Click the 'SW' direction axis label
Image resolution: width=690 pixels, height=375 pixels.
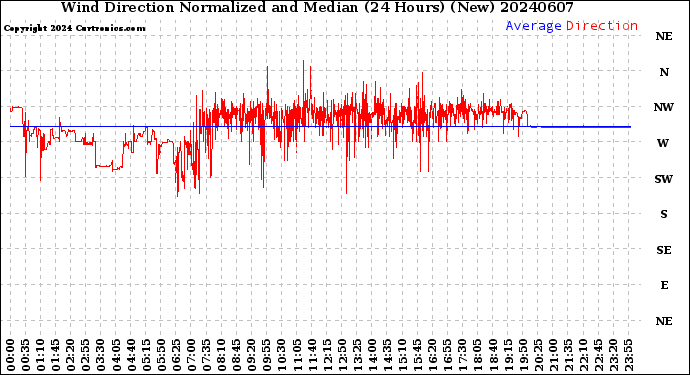tap(664, 179)
